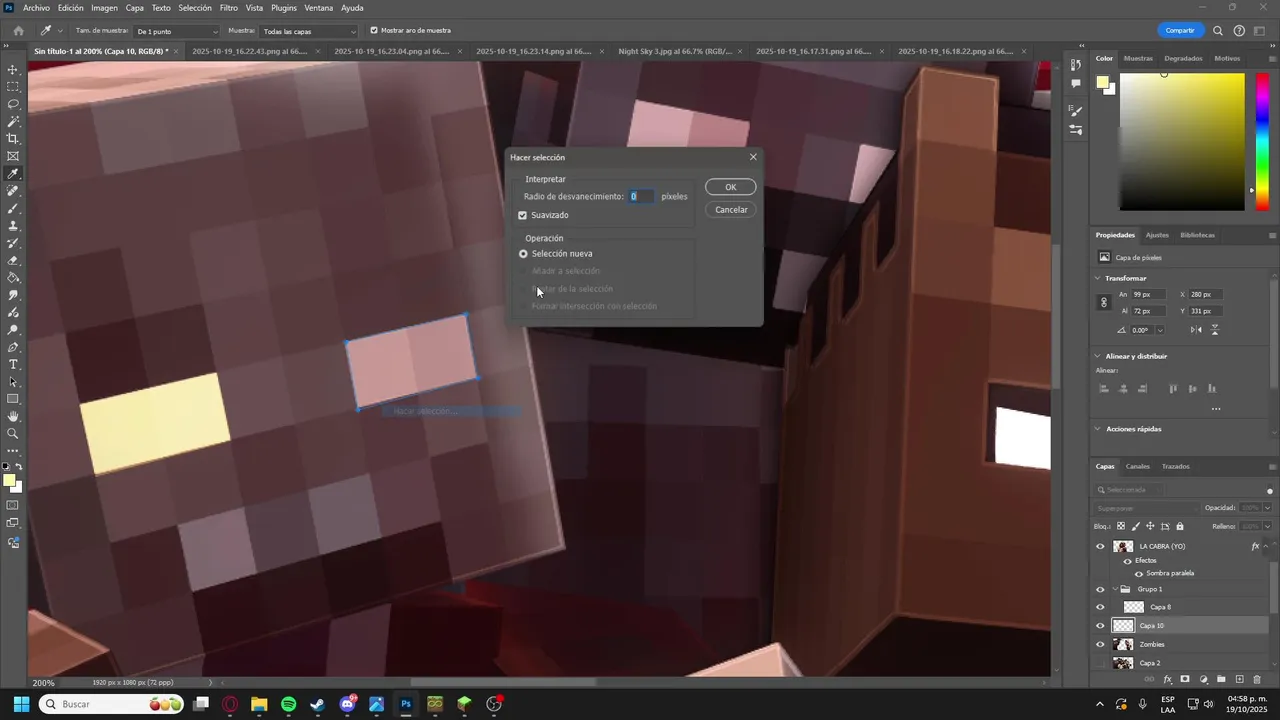Switch to the Ajustes tab

[x=1157, y=235]
